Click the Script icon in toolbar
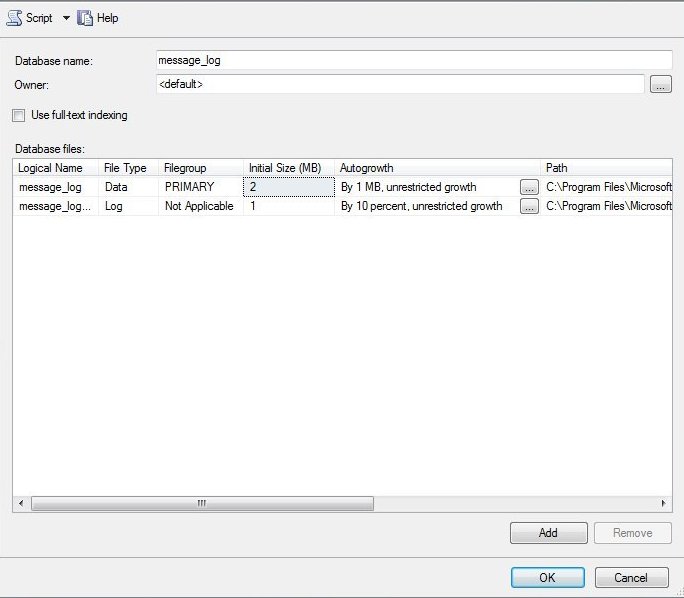Image resolution: width=684 pixels, height=598 pixels. pos(15,18)
